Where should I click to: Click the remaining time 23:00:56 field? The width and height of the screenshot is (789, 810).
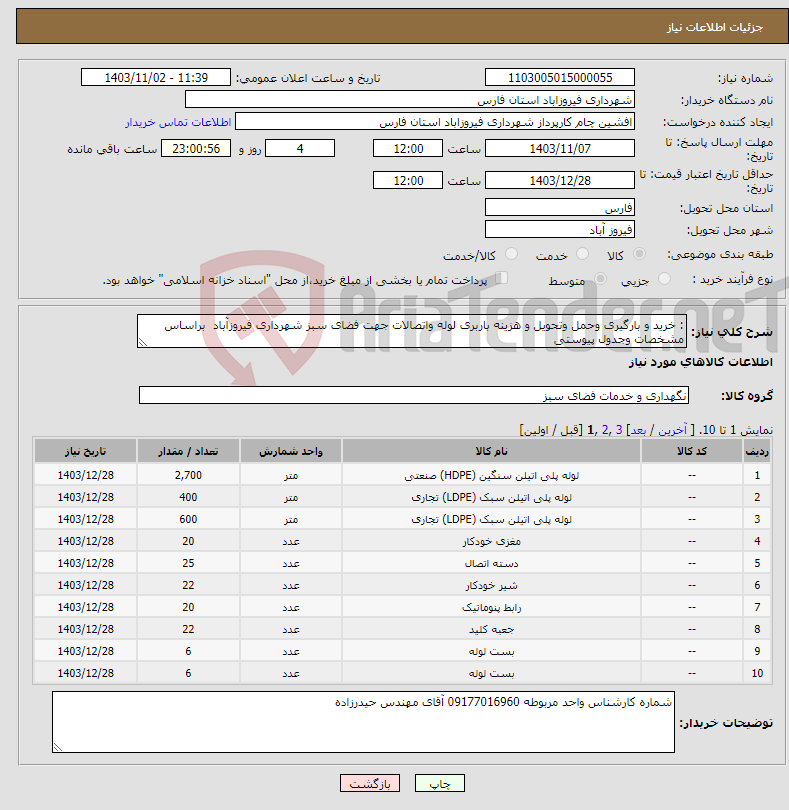[x=196, y=149]
